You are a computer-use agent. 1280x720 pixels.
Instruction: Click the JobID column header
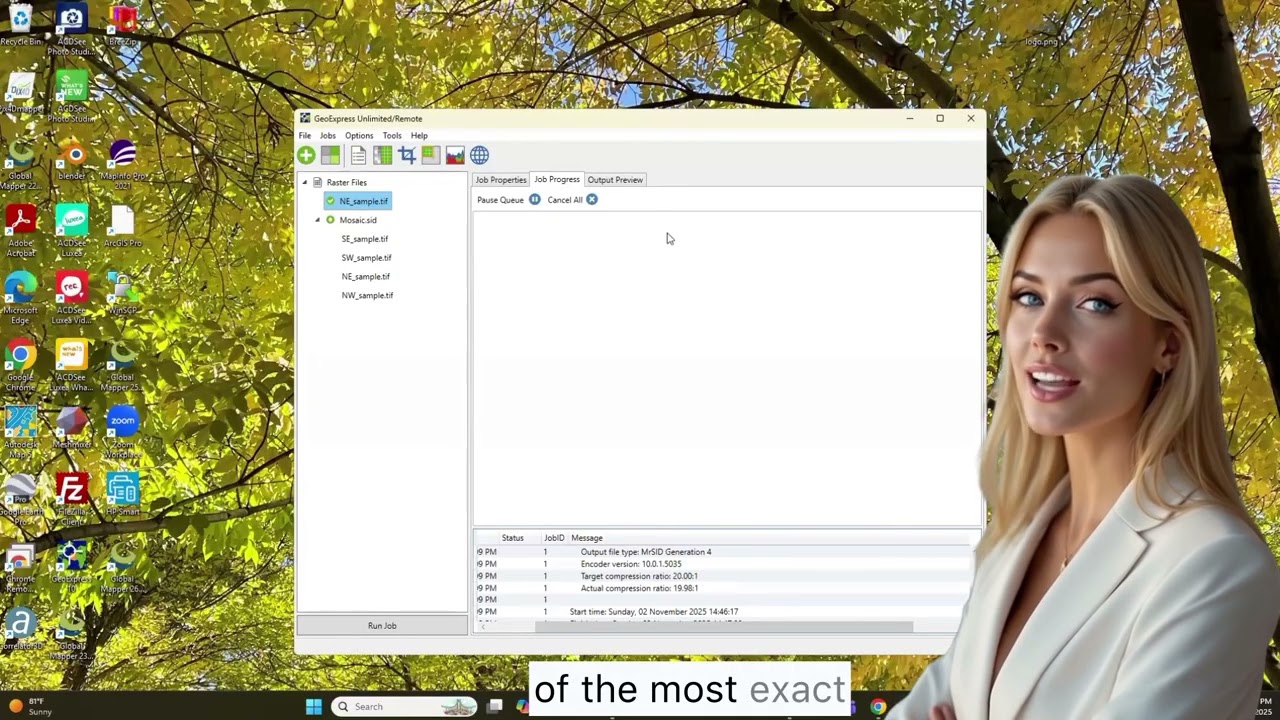click(x=554, y=538)
